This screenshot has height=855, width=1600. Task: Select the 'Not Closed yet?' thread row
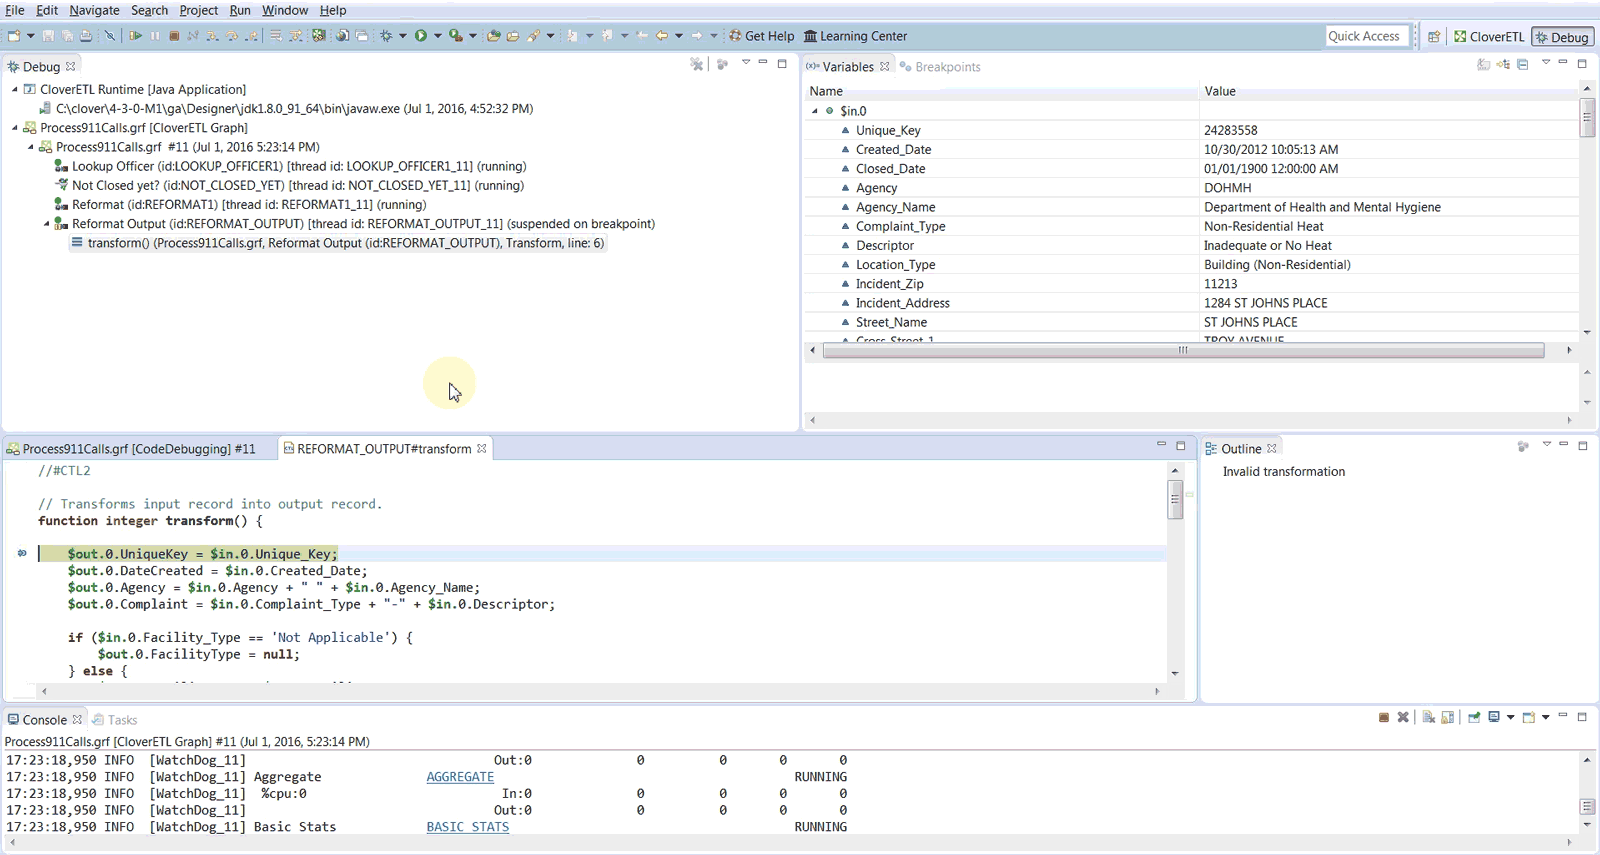289,186
